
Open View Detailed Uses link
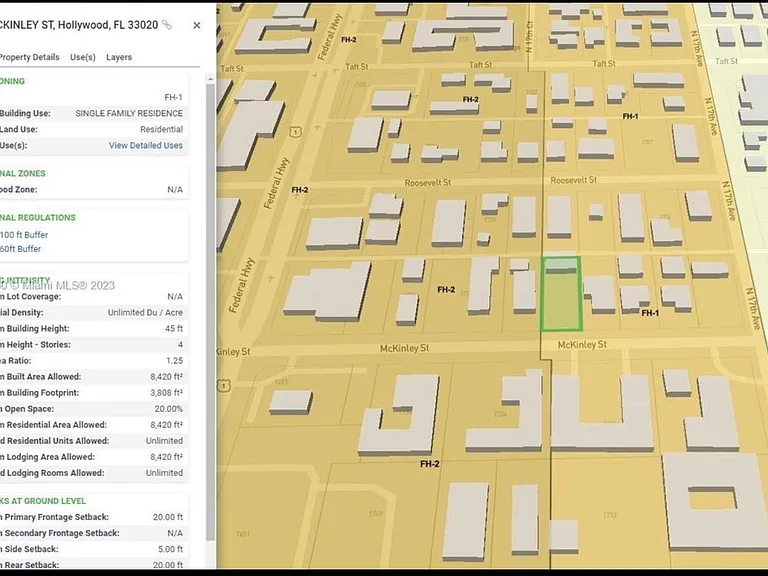tap(146, 145)
